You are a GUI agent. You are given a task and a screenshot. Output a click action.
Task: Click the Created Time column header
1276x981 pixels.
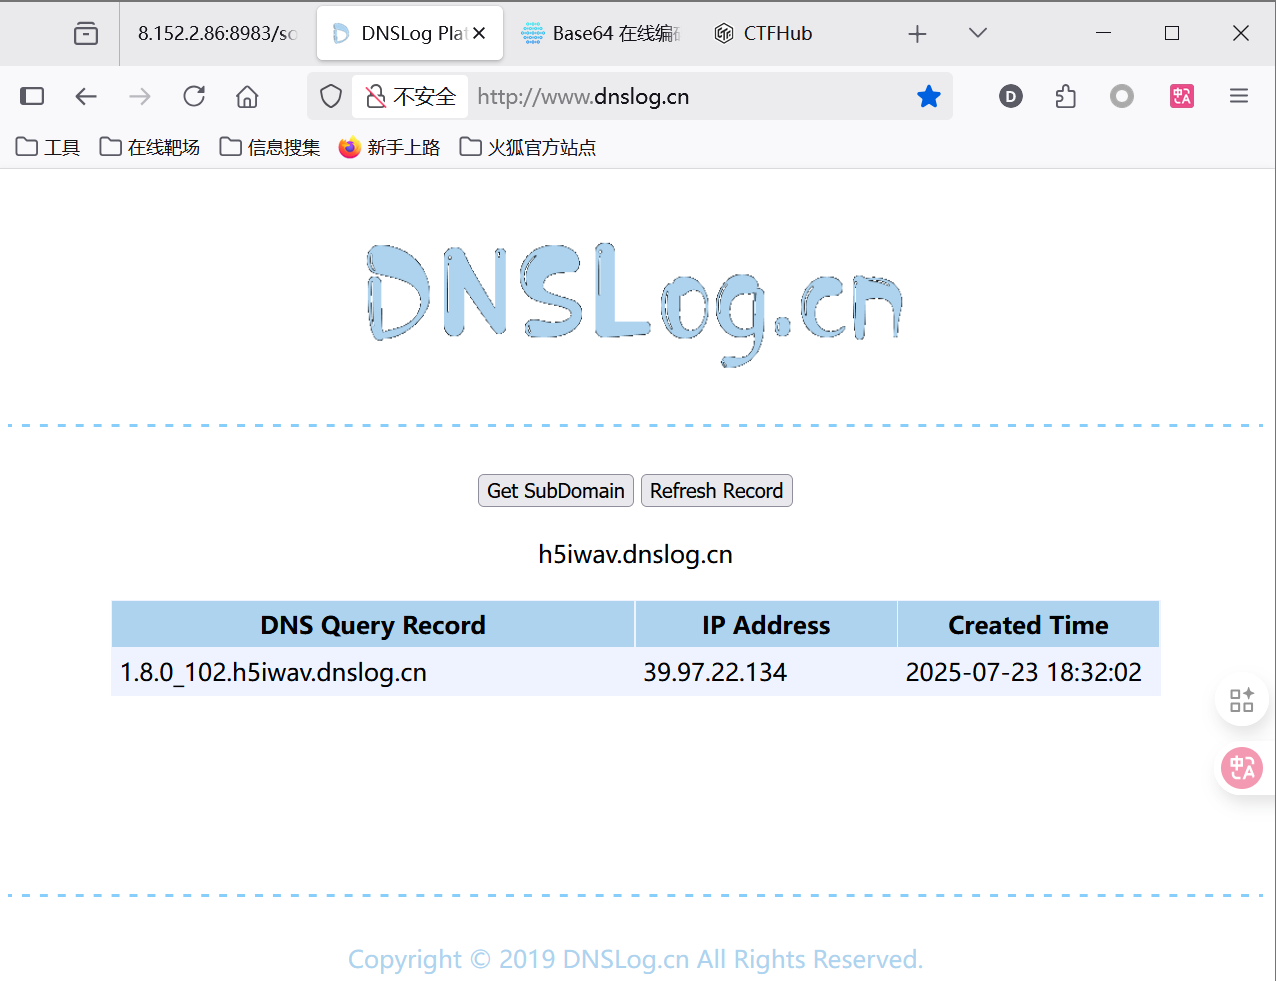coord(1028,625)
